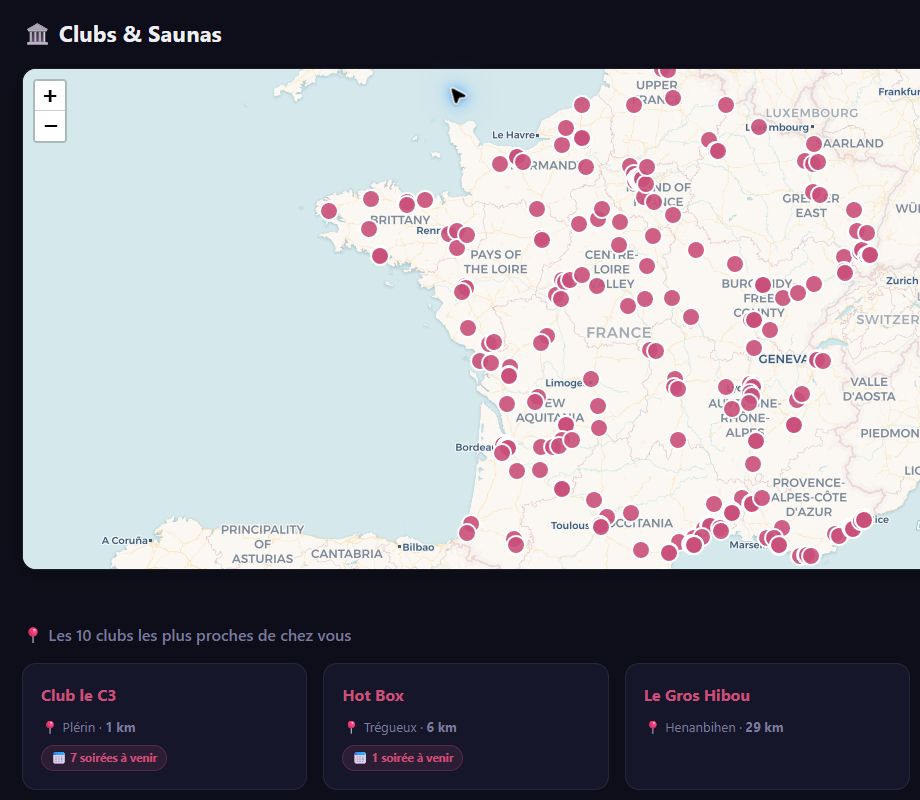Open the Club le C3 card title
Image resolution: width=920 pixels, height=800 pixels.
[79, 696]
